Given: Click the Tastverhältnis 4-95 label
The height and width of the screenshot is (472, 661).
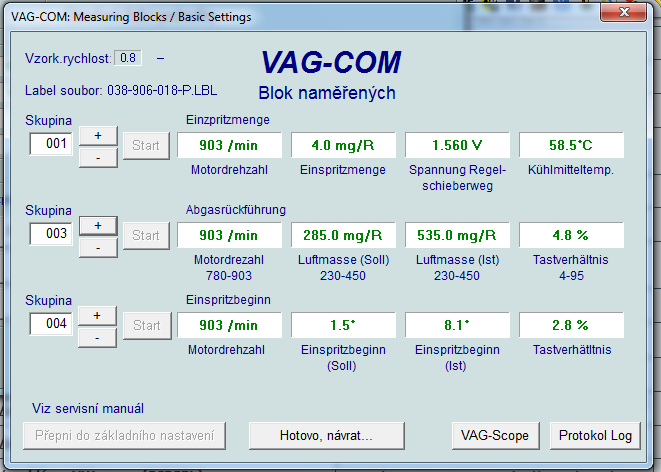Looking at the screenshot, I should 571,268.
